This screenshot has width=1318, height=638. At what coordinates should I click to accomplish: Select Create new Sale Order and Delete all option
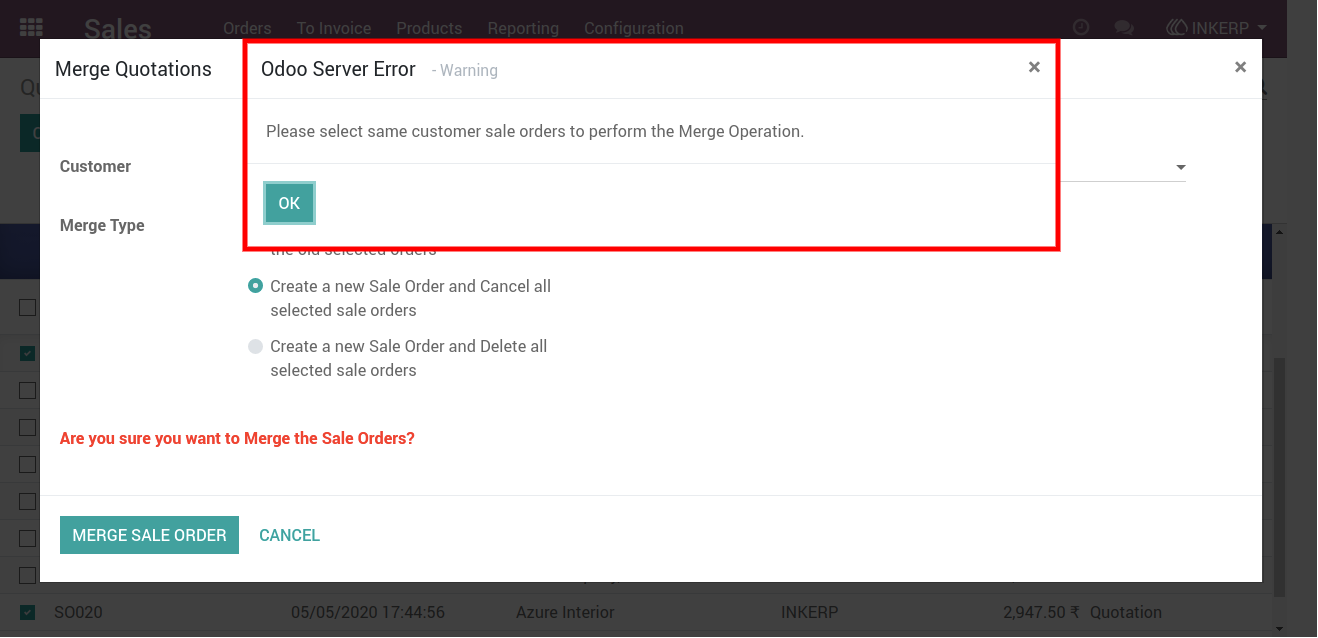pos(255,346)
